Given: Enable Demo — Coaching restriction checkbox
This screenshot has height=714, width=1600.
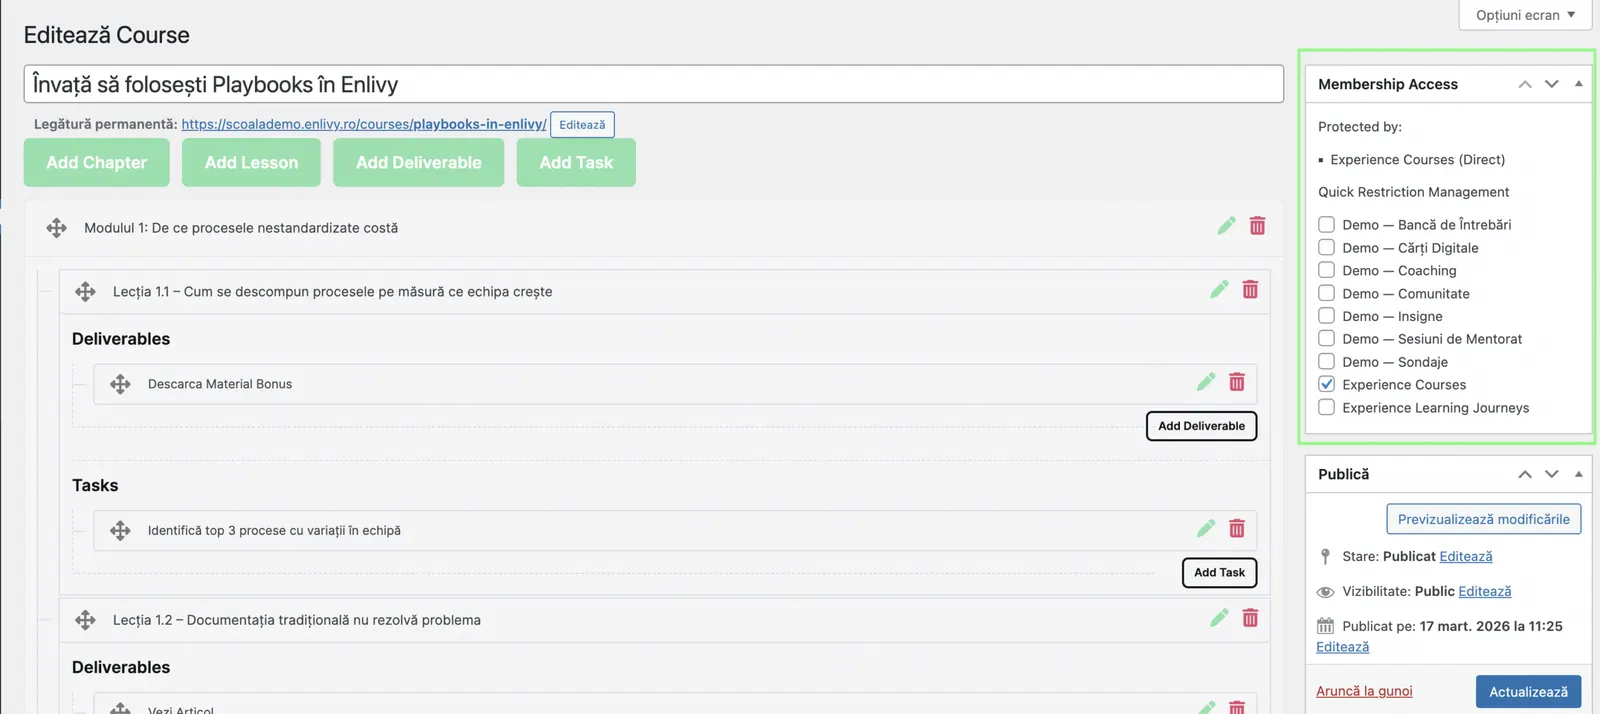Looking at the screenshot, I should click(1326, 270).
